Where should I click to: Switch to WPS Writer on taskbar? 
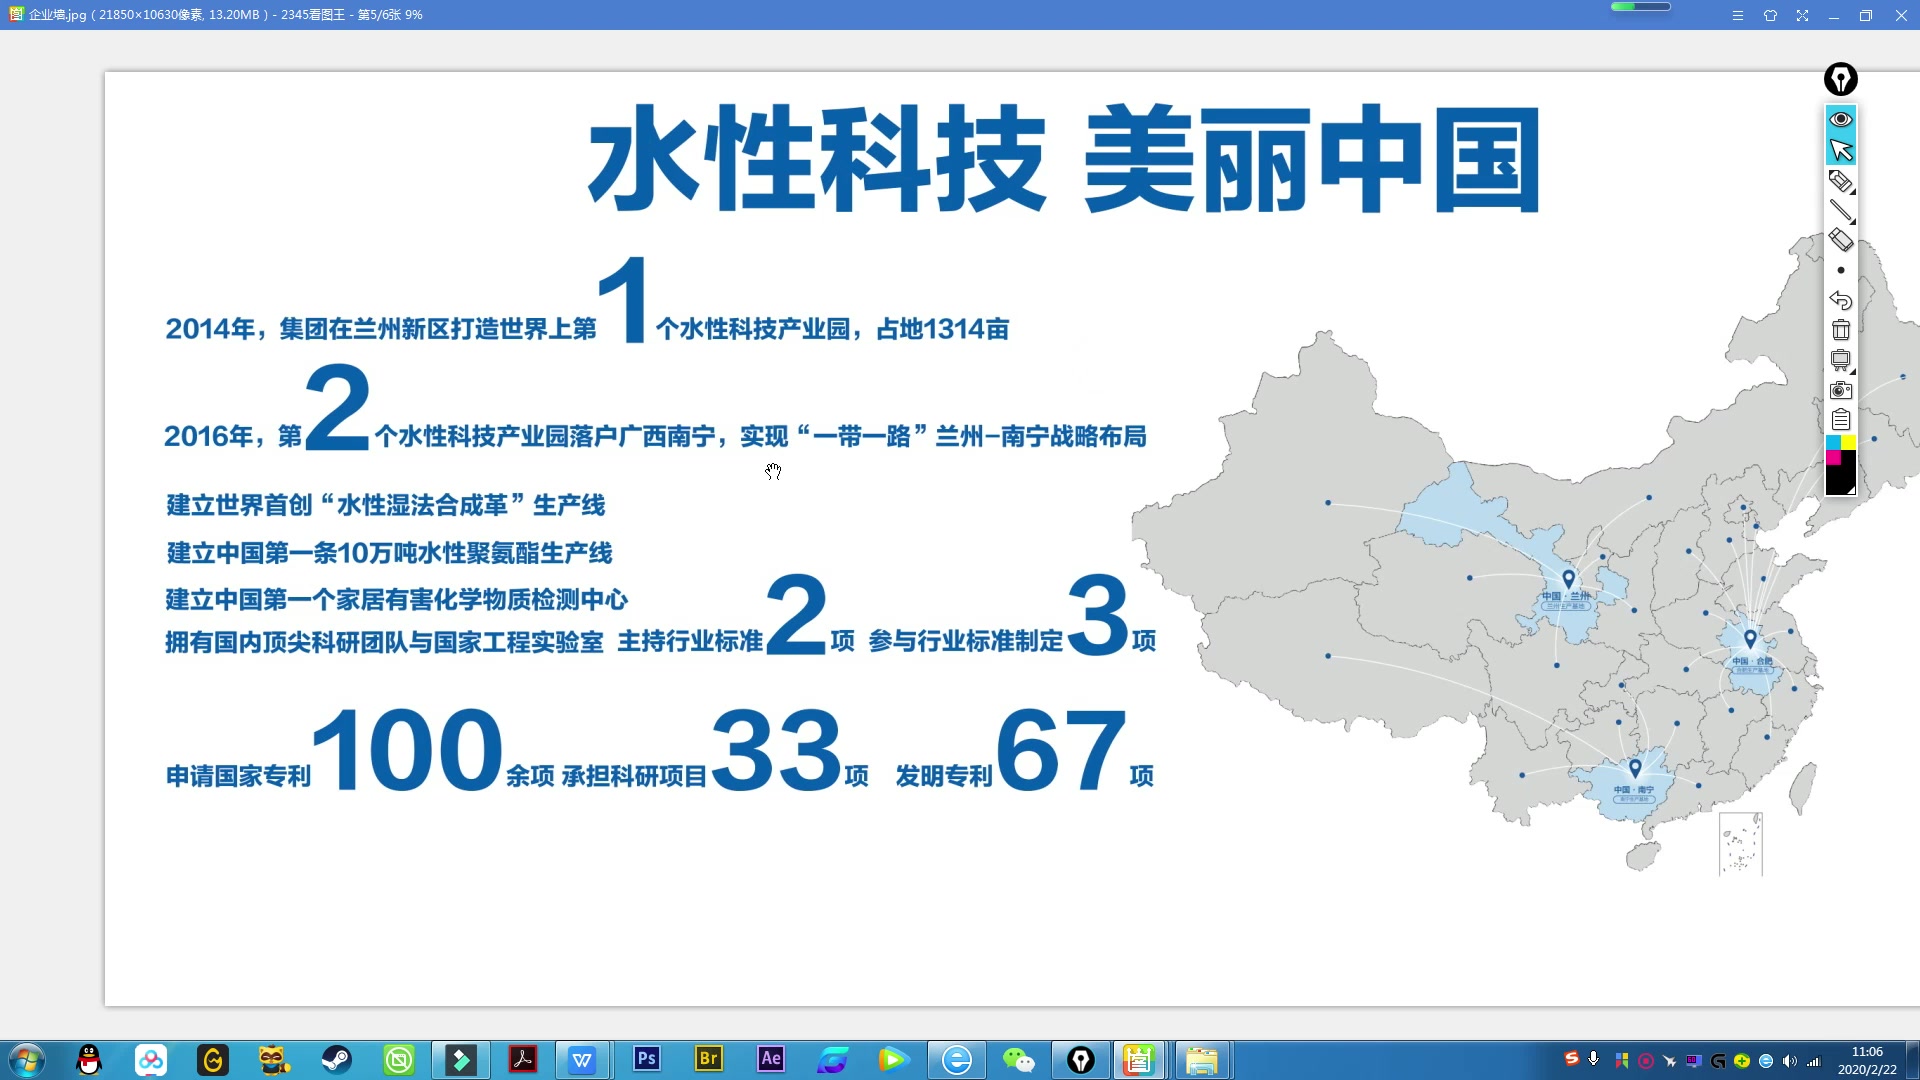(x=581, y=1060)
